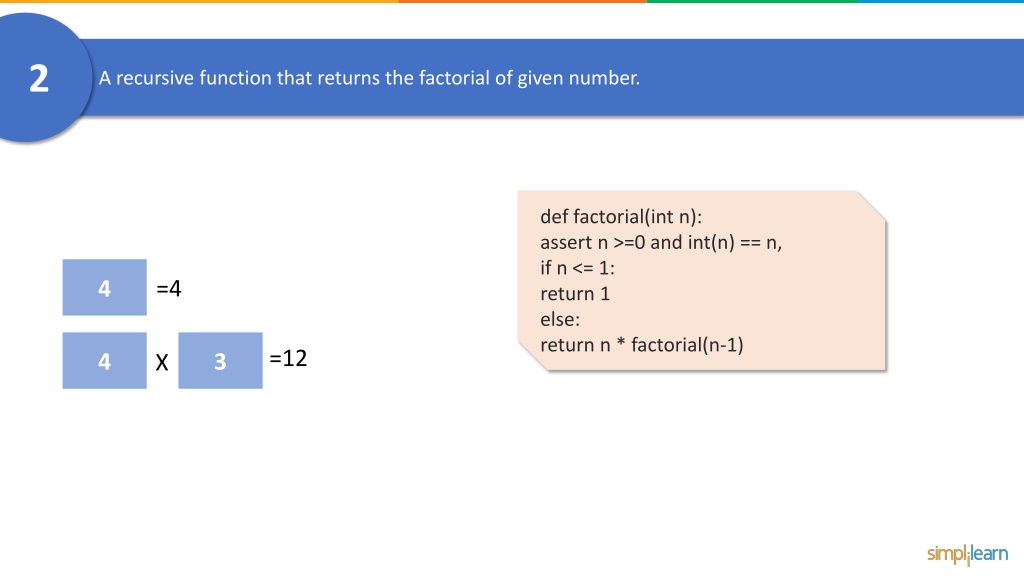Select the top blue box labeled 4
Image resolution: width=1024 pixels, height=576 pixels.
[x=104, y=287]
